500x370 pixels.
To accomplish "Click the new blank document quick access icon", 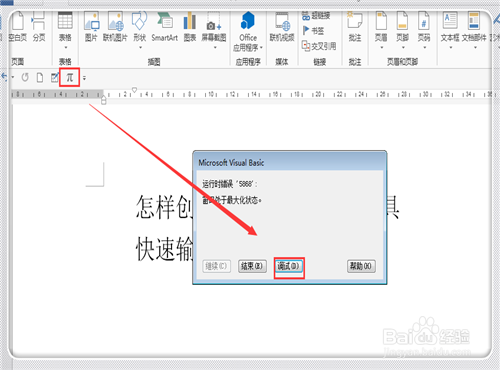I will [x=40, y=78].
